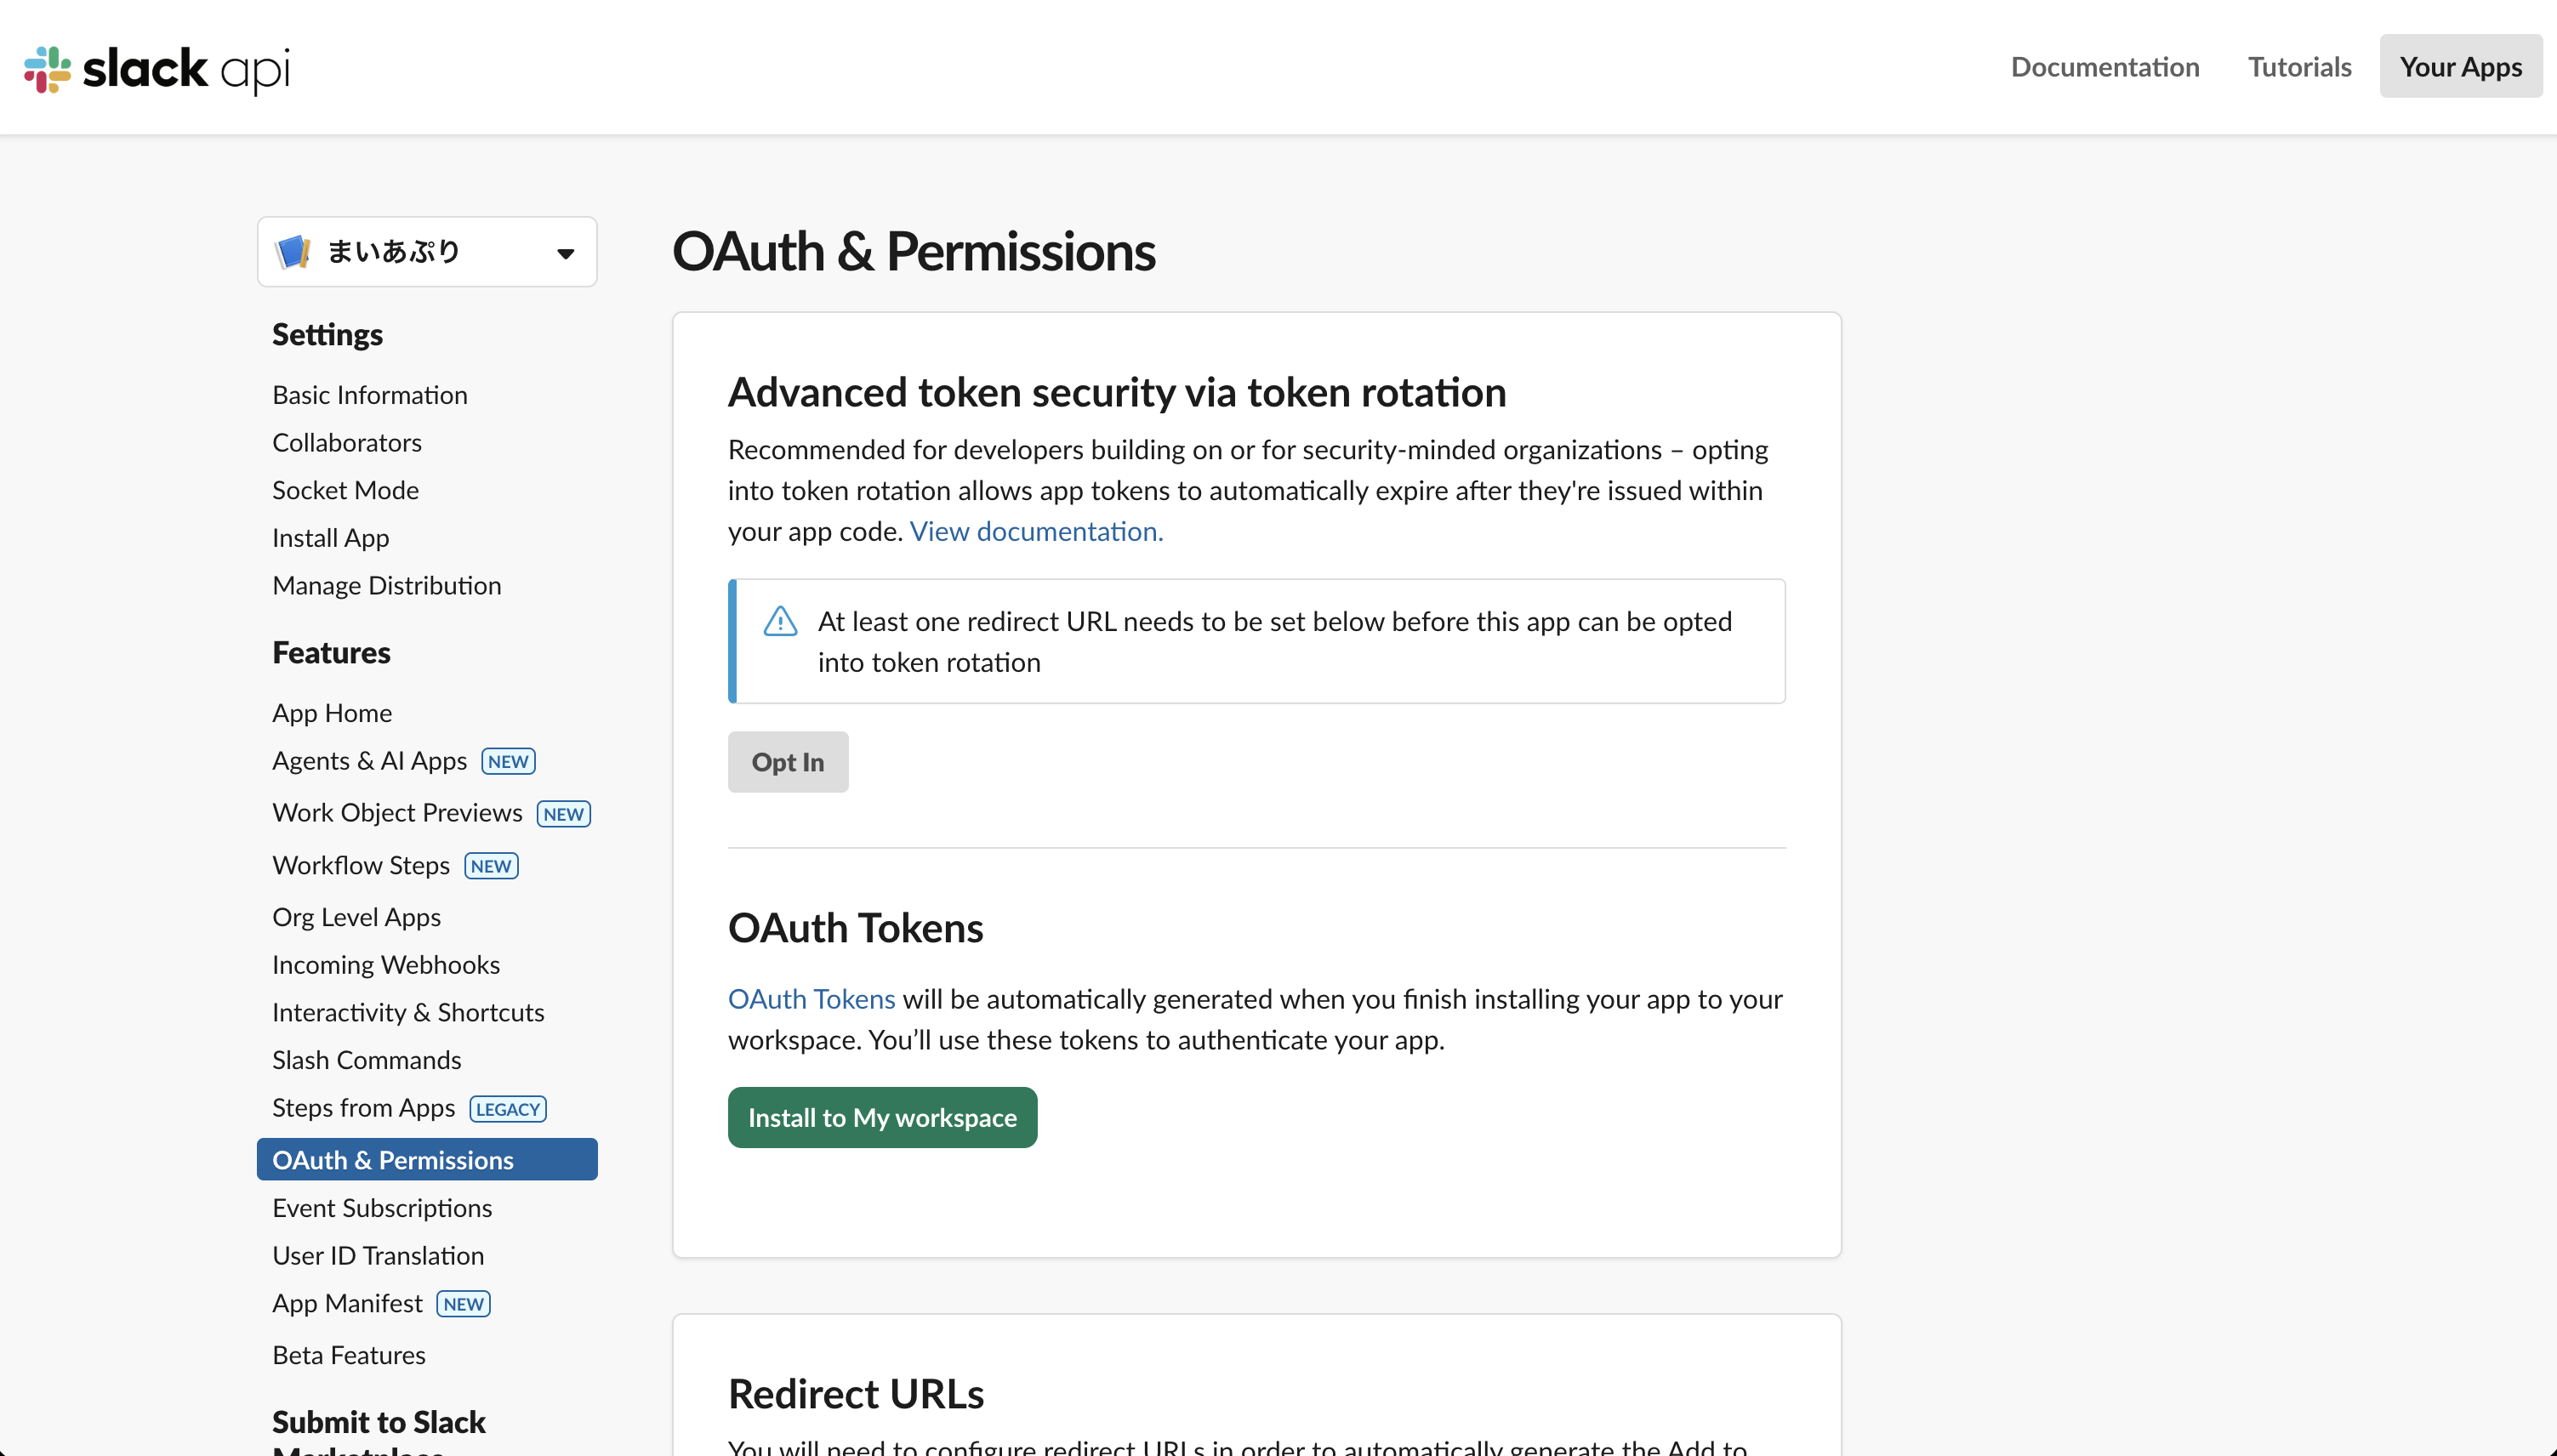Select the OAuth & Permissions sidebar entry
2557x1456 pixels.
393,1159
